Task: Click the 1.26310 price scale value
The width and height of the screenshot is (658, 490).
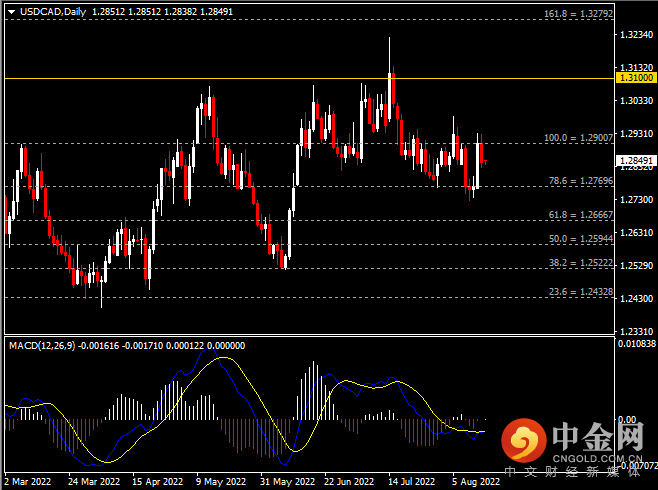Action: coord(637,233)
